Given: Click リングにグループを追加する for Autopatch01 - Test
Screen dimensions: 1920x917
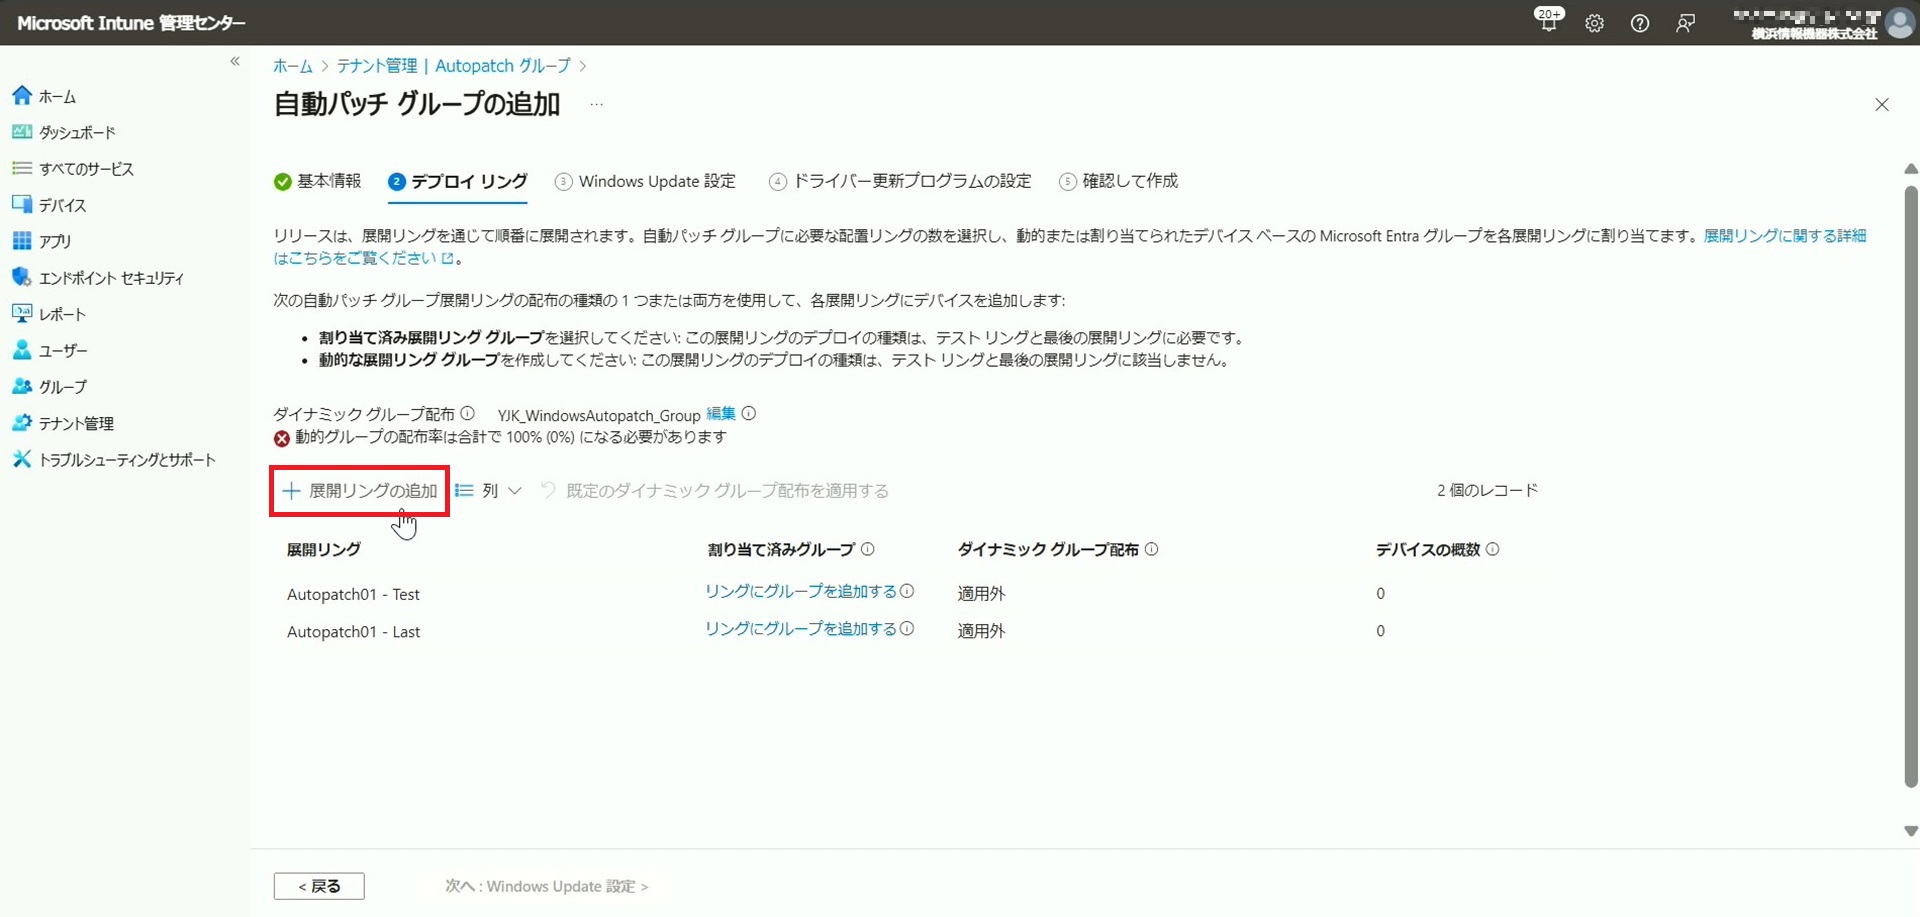Looking at the screenshot, I should pos(801,592).
